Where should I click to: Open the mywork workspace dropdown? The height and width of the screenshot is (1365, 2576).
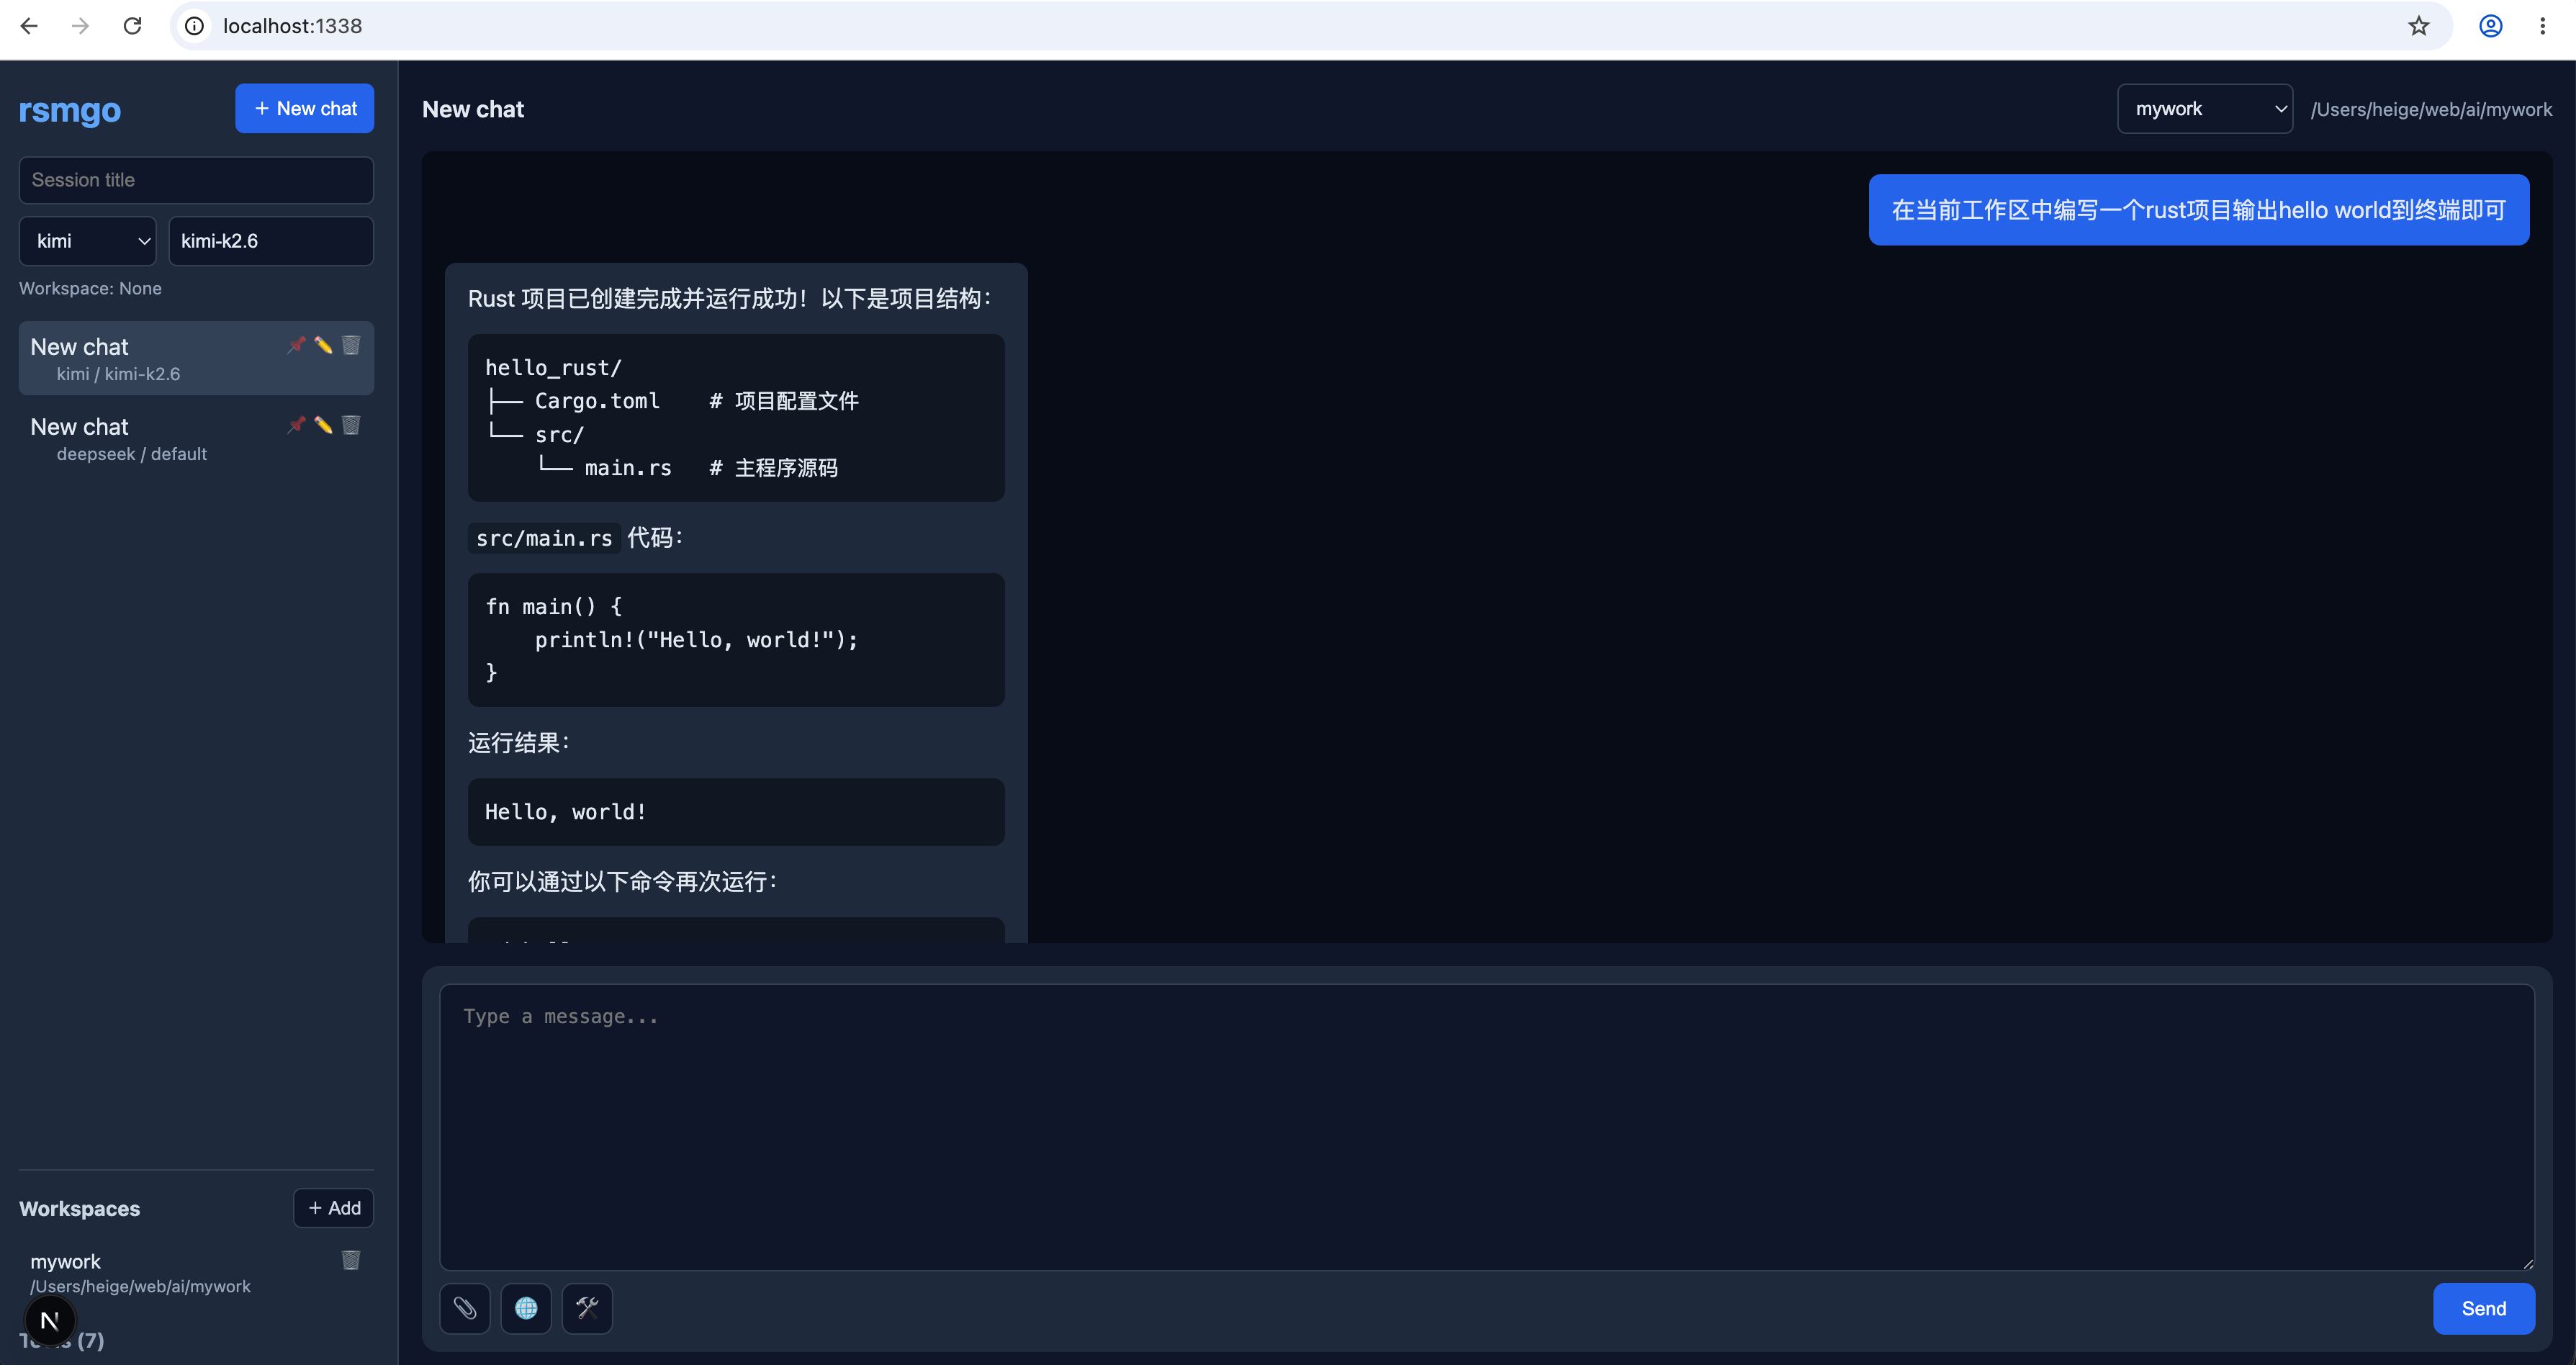[x=2204, y=109]
